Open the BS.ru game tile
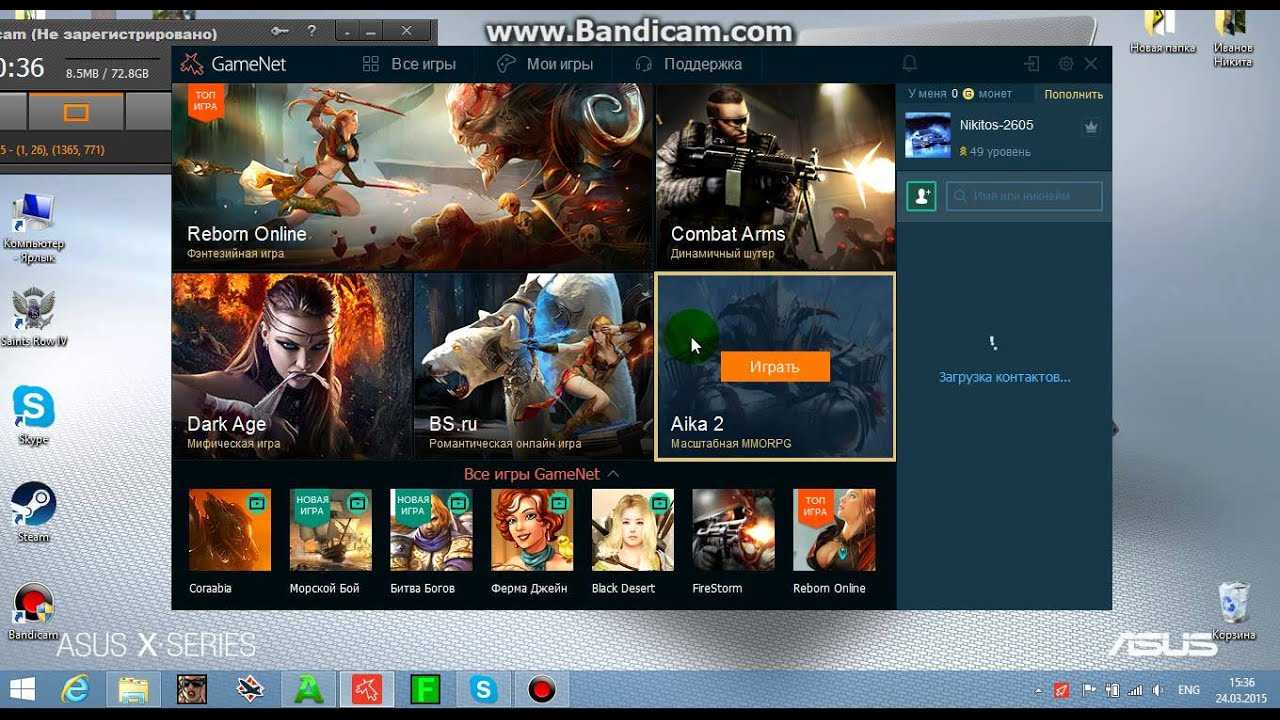This screenshot has height=720, width=1280. pos(533,366)
